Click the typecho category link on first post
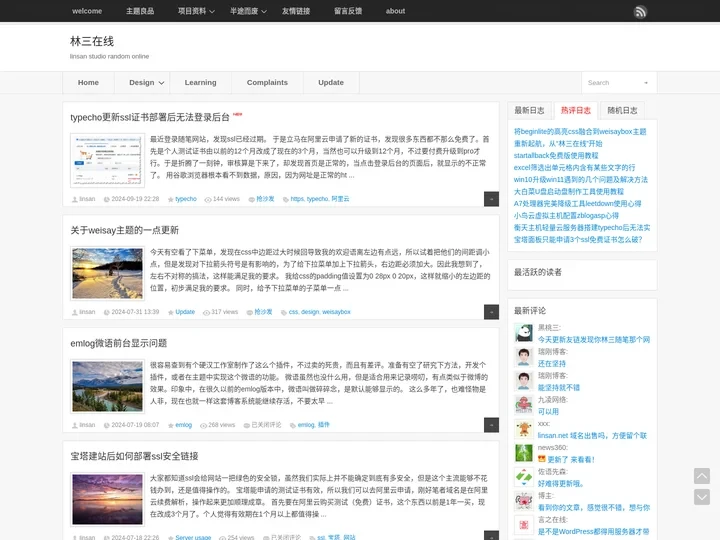Screen dimensions: 720x540 pyautogui.click(x=186, y=199)
